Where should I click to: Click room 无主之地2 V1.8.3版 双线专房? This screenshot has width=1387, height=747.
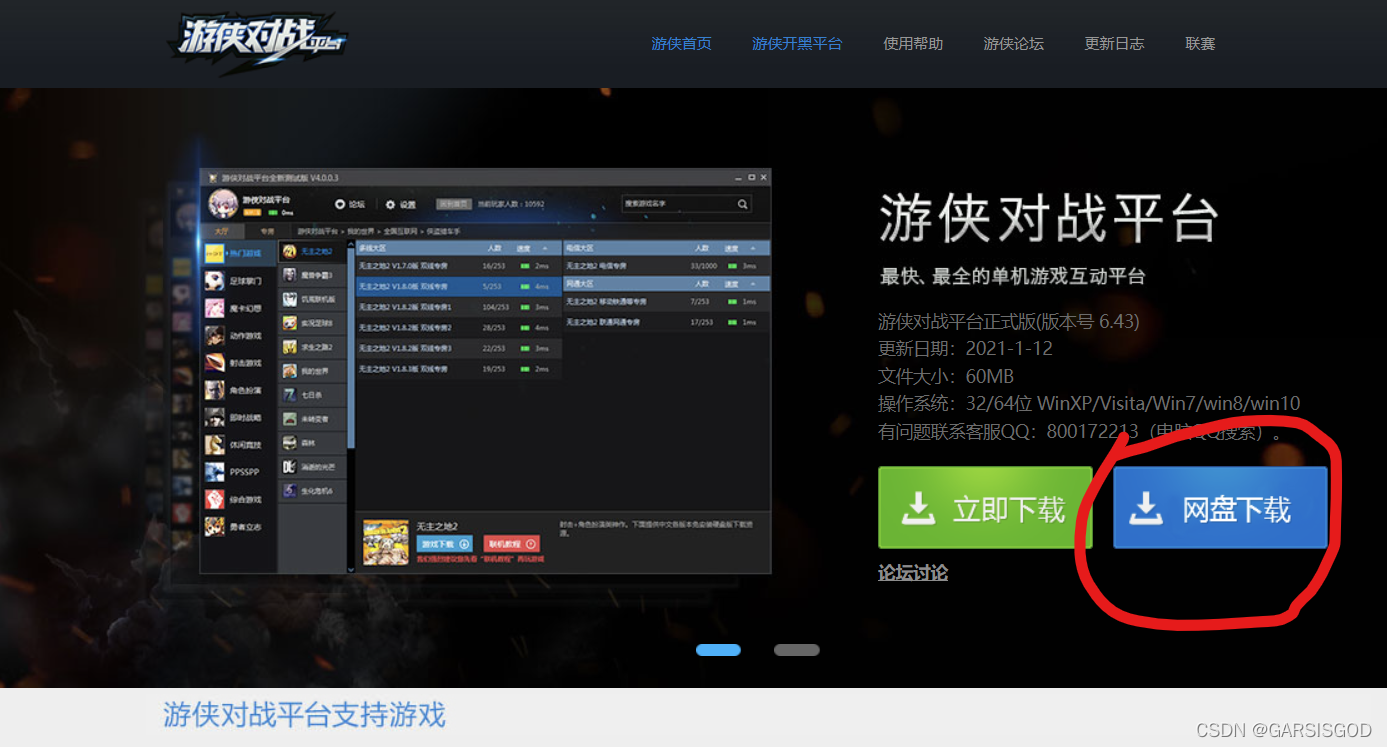459,368
